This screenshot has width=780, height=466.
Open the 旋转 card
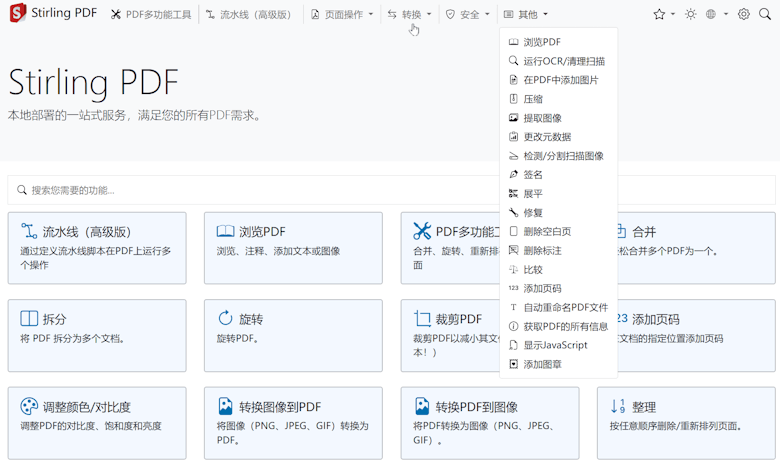(293, 336)
